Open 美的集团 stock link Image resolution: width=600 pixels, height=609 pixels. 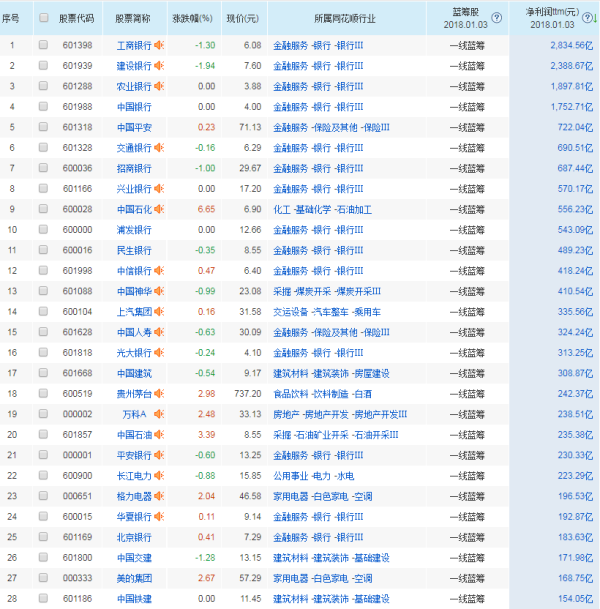(x=134, y=578)
